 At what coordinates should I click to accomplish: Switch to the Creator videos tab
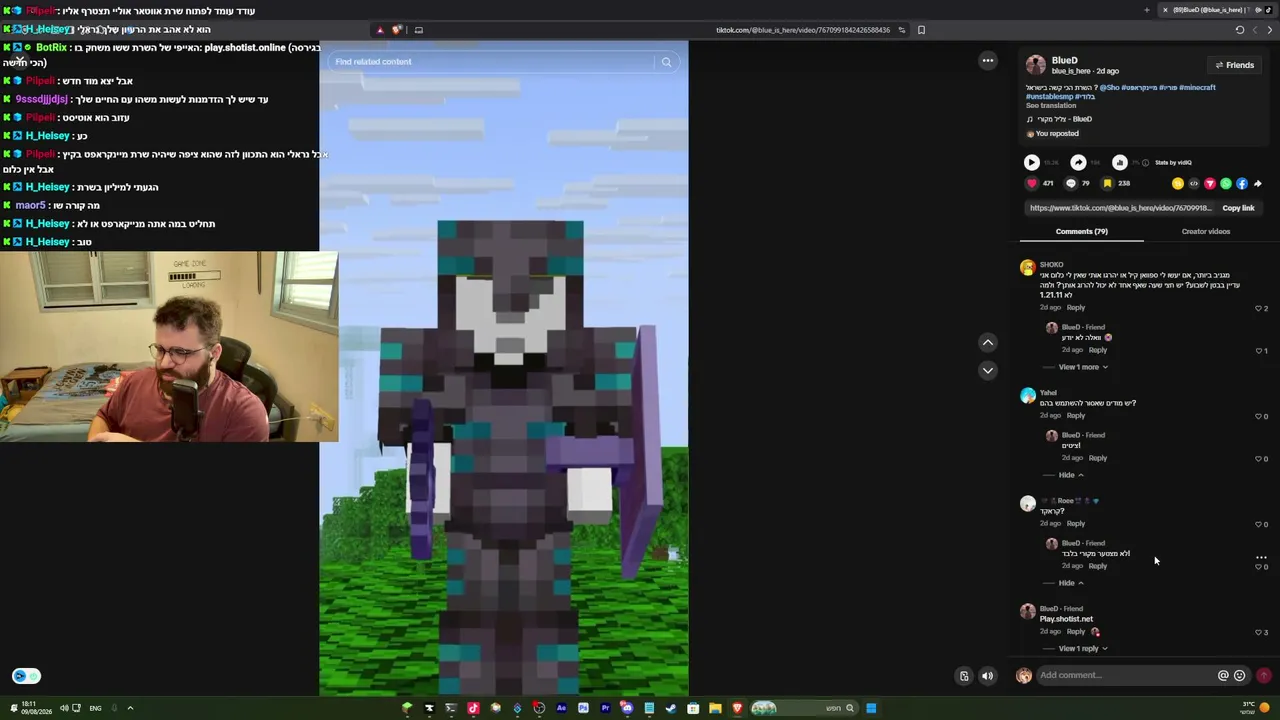(1206, 231)
